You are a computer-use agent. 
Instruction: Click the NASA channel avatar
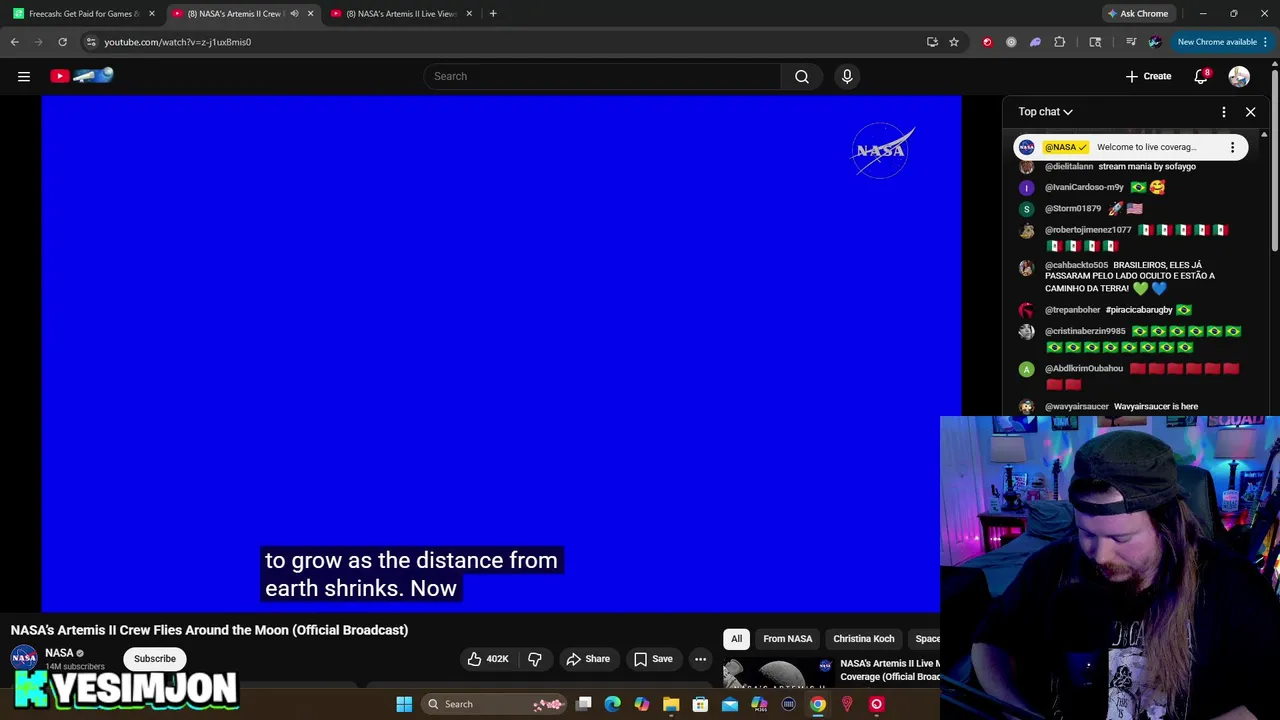[x=24, y=658]
